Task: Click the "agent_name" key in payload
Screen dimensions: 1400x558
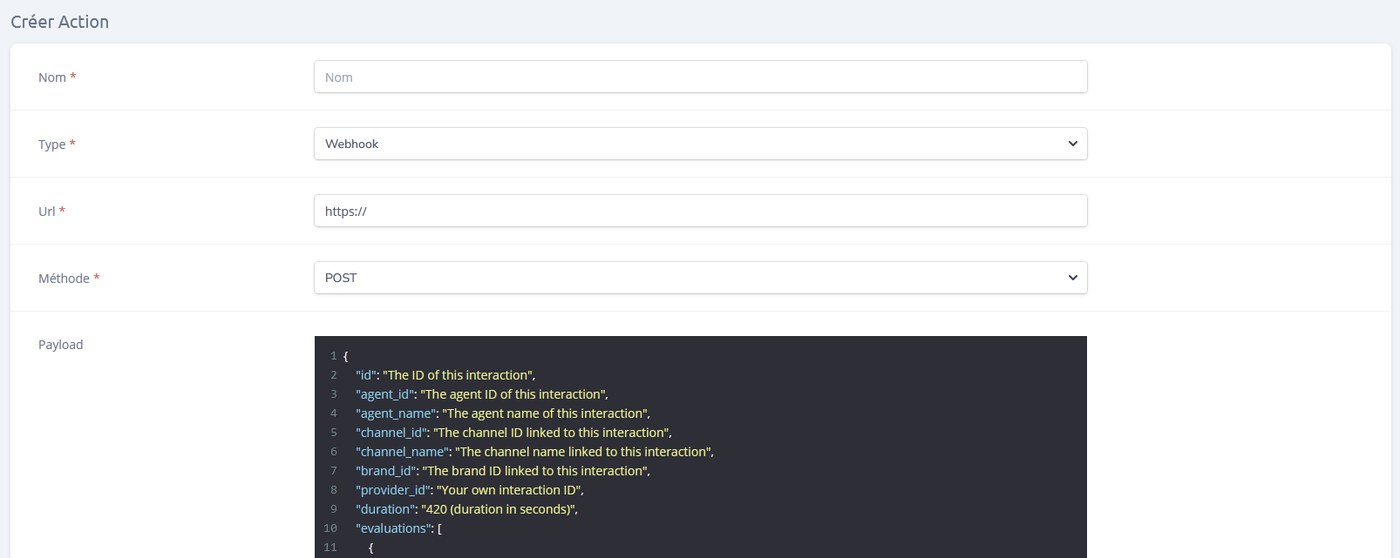Action: (396, 413)
